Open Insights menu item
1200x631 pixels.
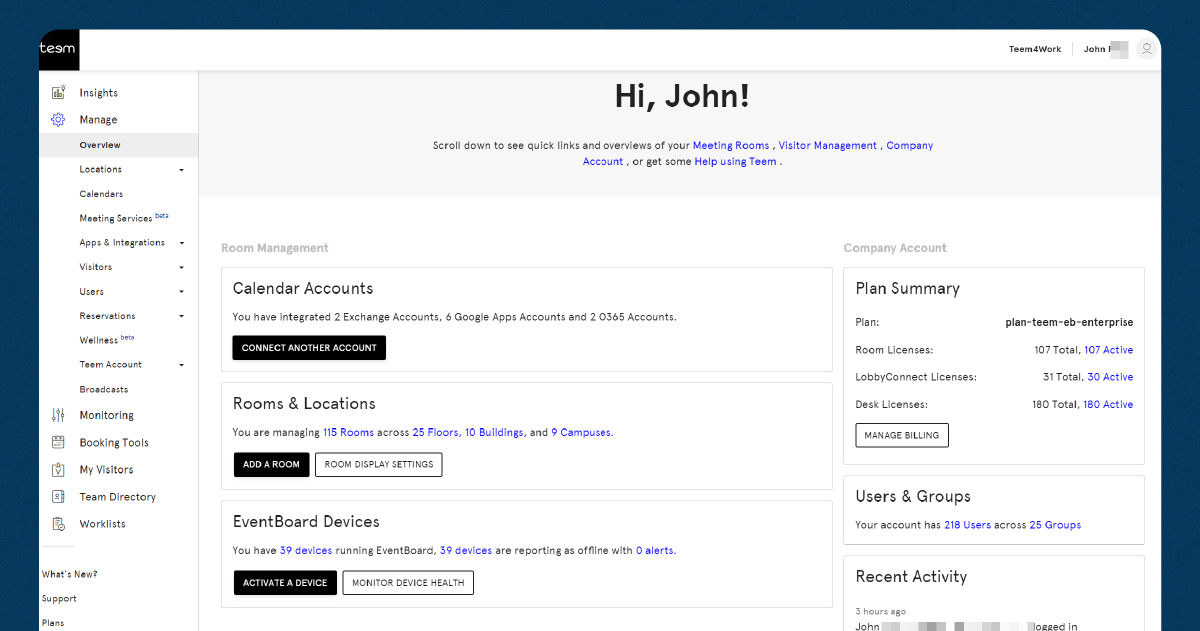(x=99, y=93)
